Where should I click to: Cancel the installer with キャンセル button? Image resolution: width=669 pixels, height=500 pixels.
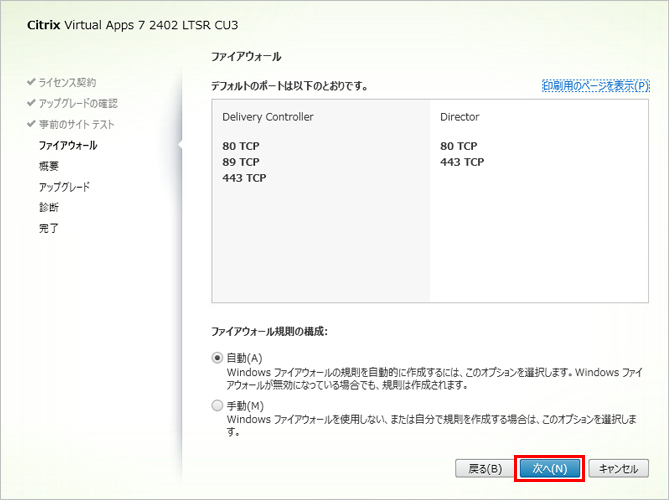619,468
